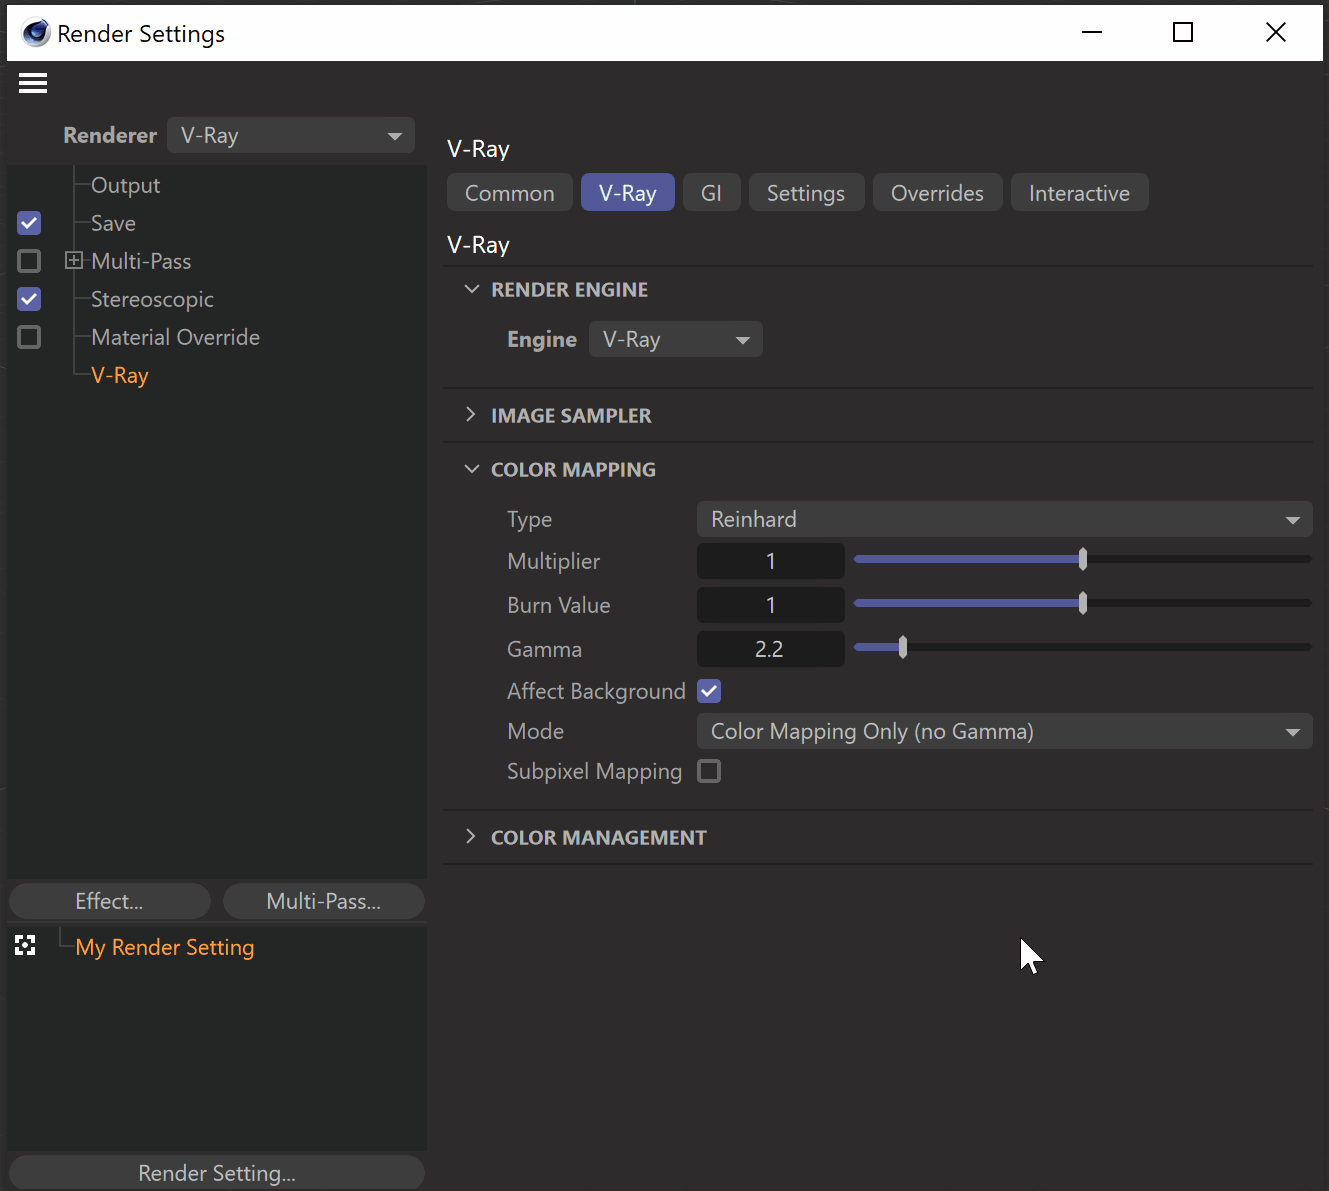Click the Effect... button
Image resolution: width=1329 pixels, height=1191 pixels.
click(x=110, y=901)
